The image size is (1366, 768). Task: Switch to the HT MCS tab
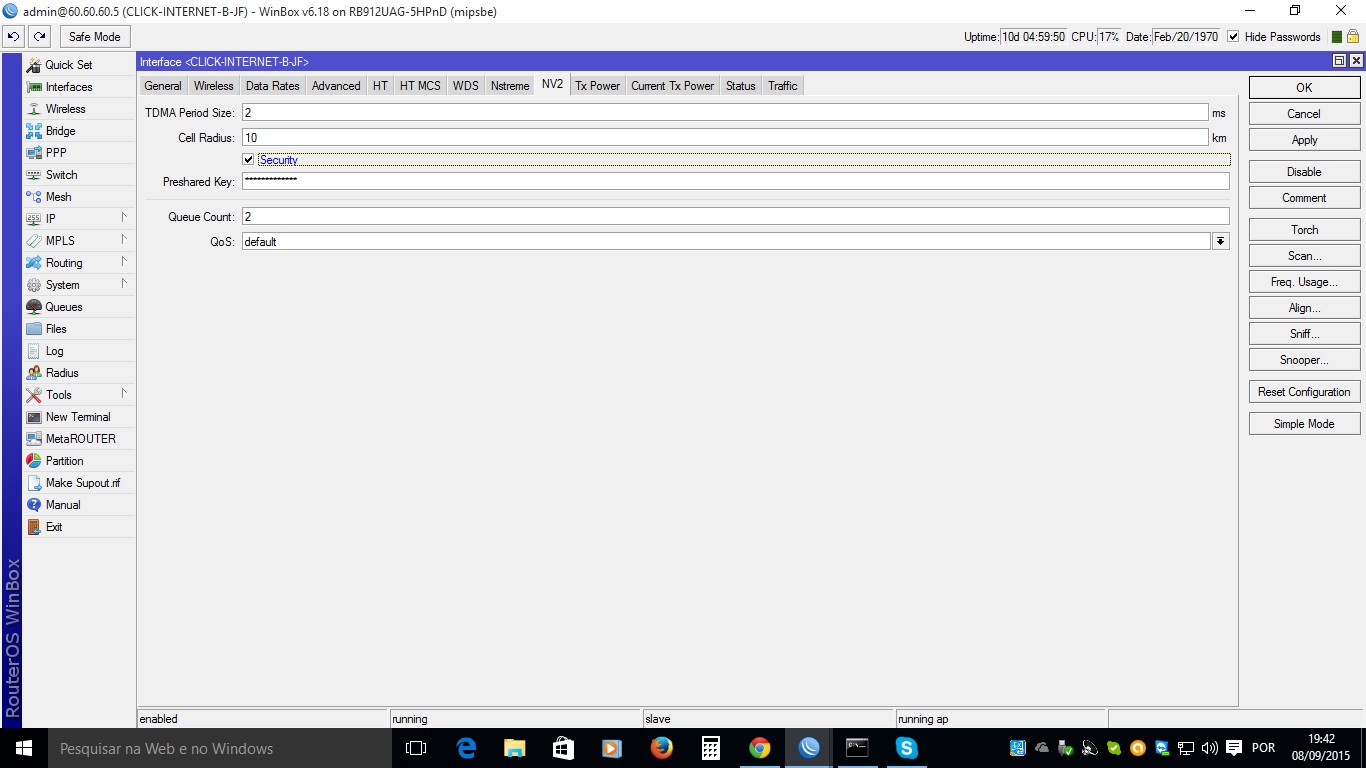(x=420, y=86)
